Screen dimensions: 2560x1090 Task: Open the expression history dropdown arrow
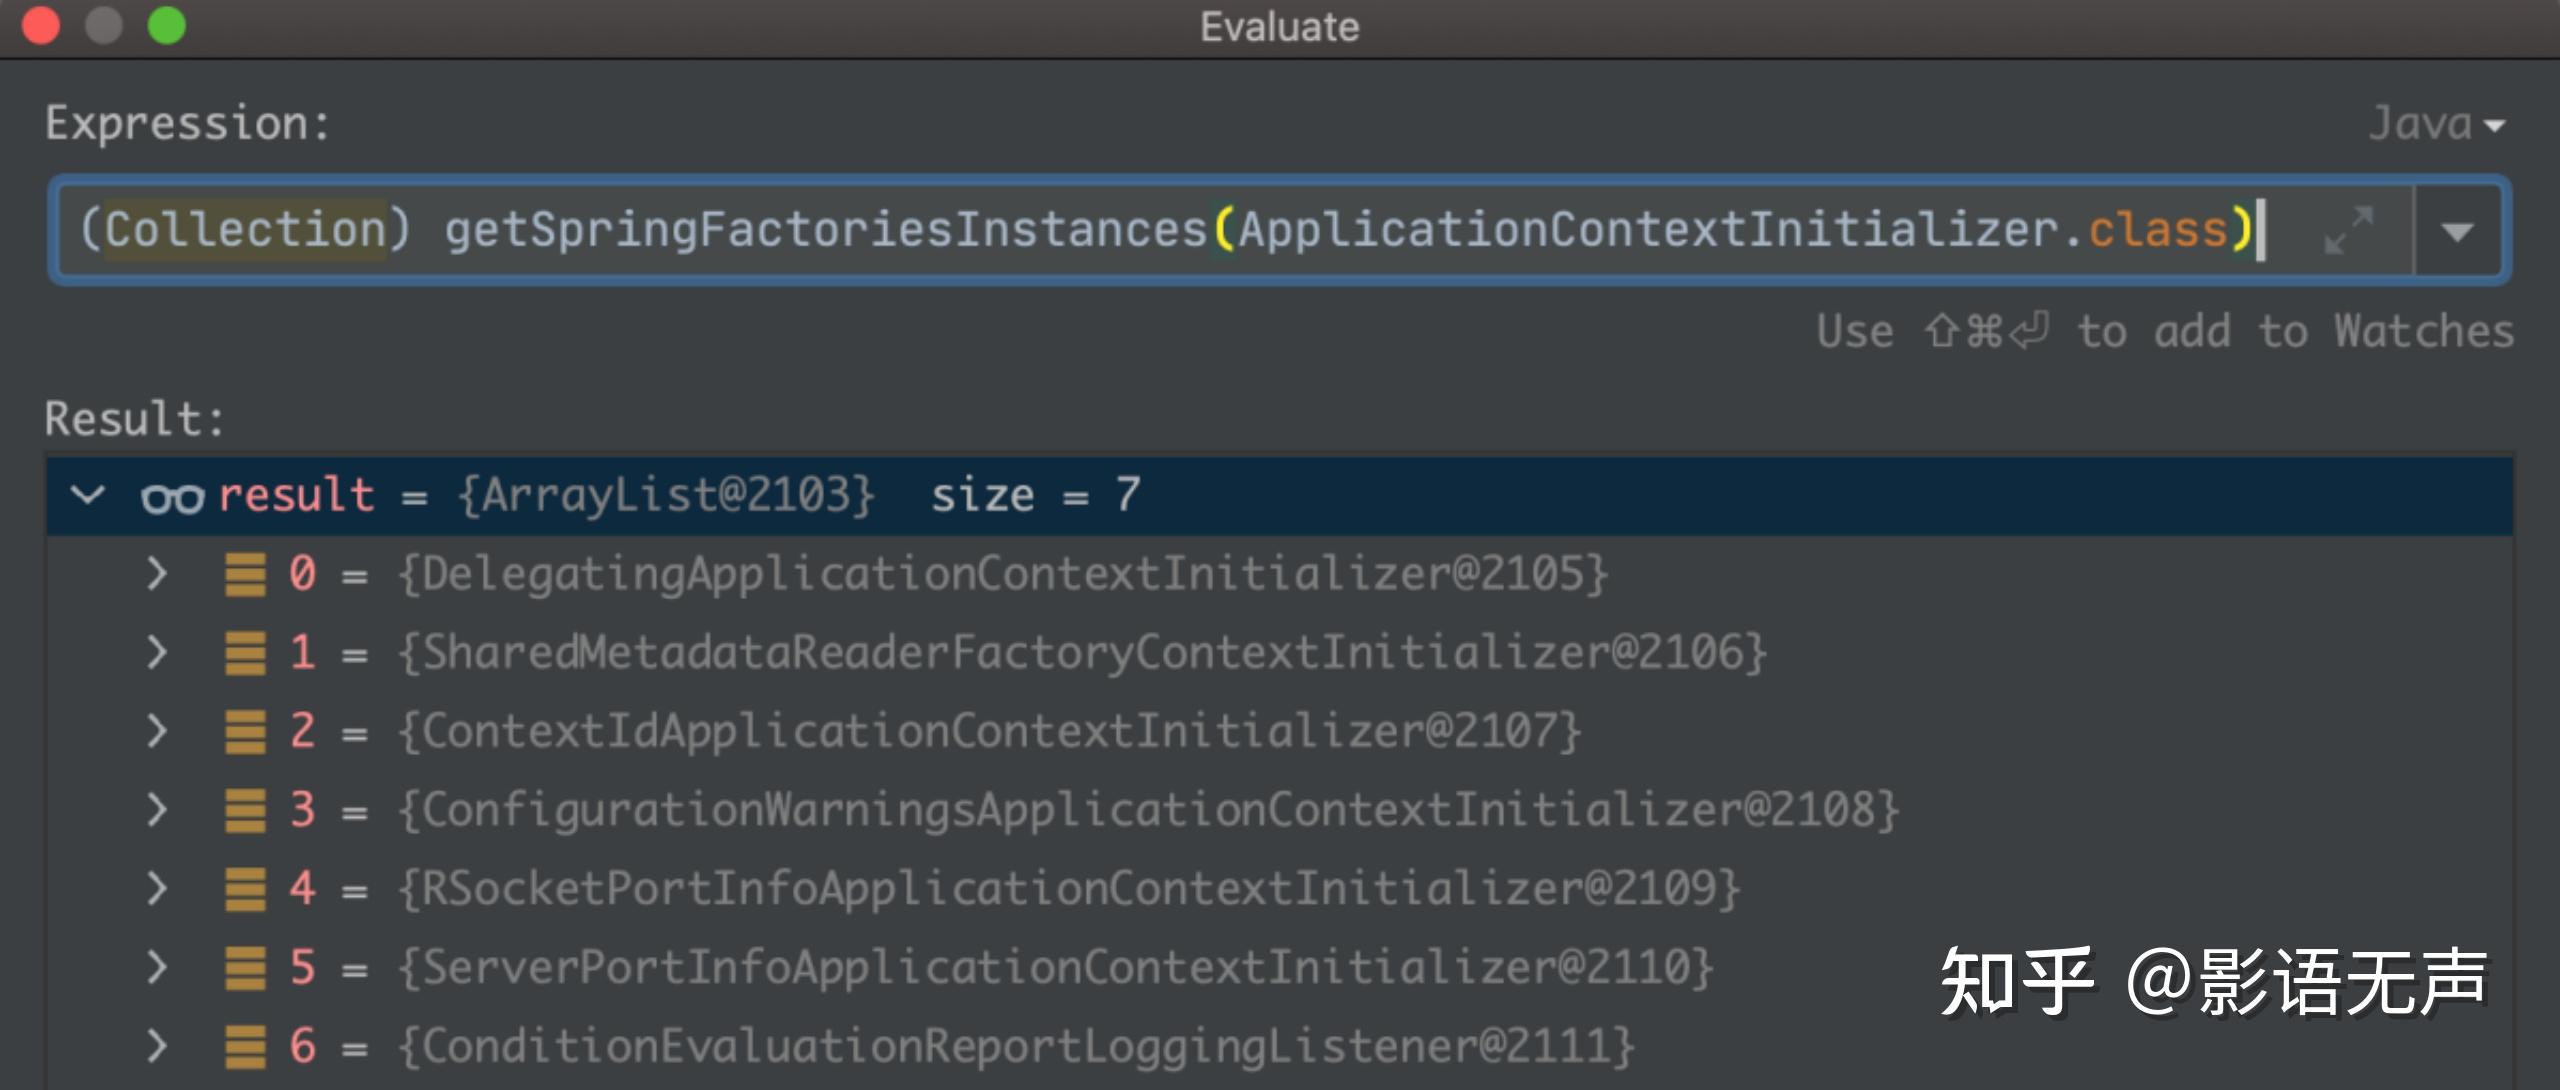coord(2457,232)
